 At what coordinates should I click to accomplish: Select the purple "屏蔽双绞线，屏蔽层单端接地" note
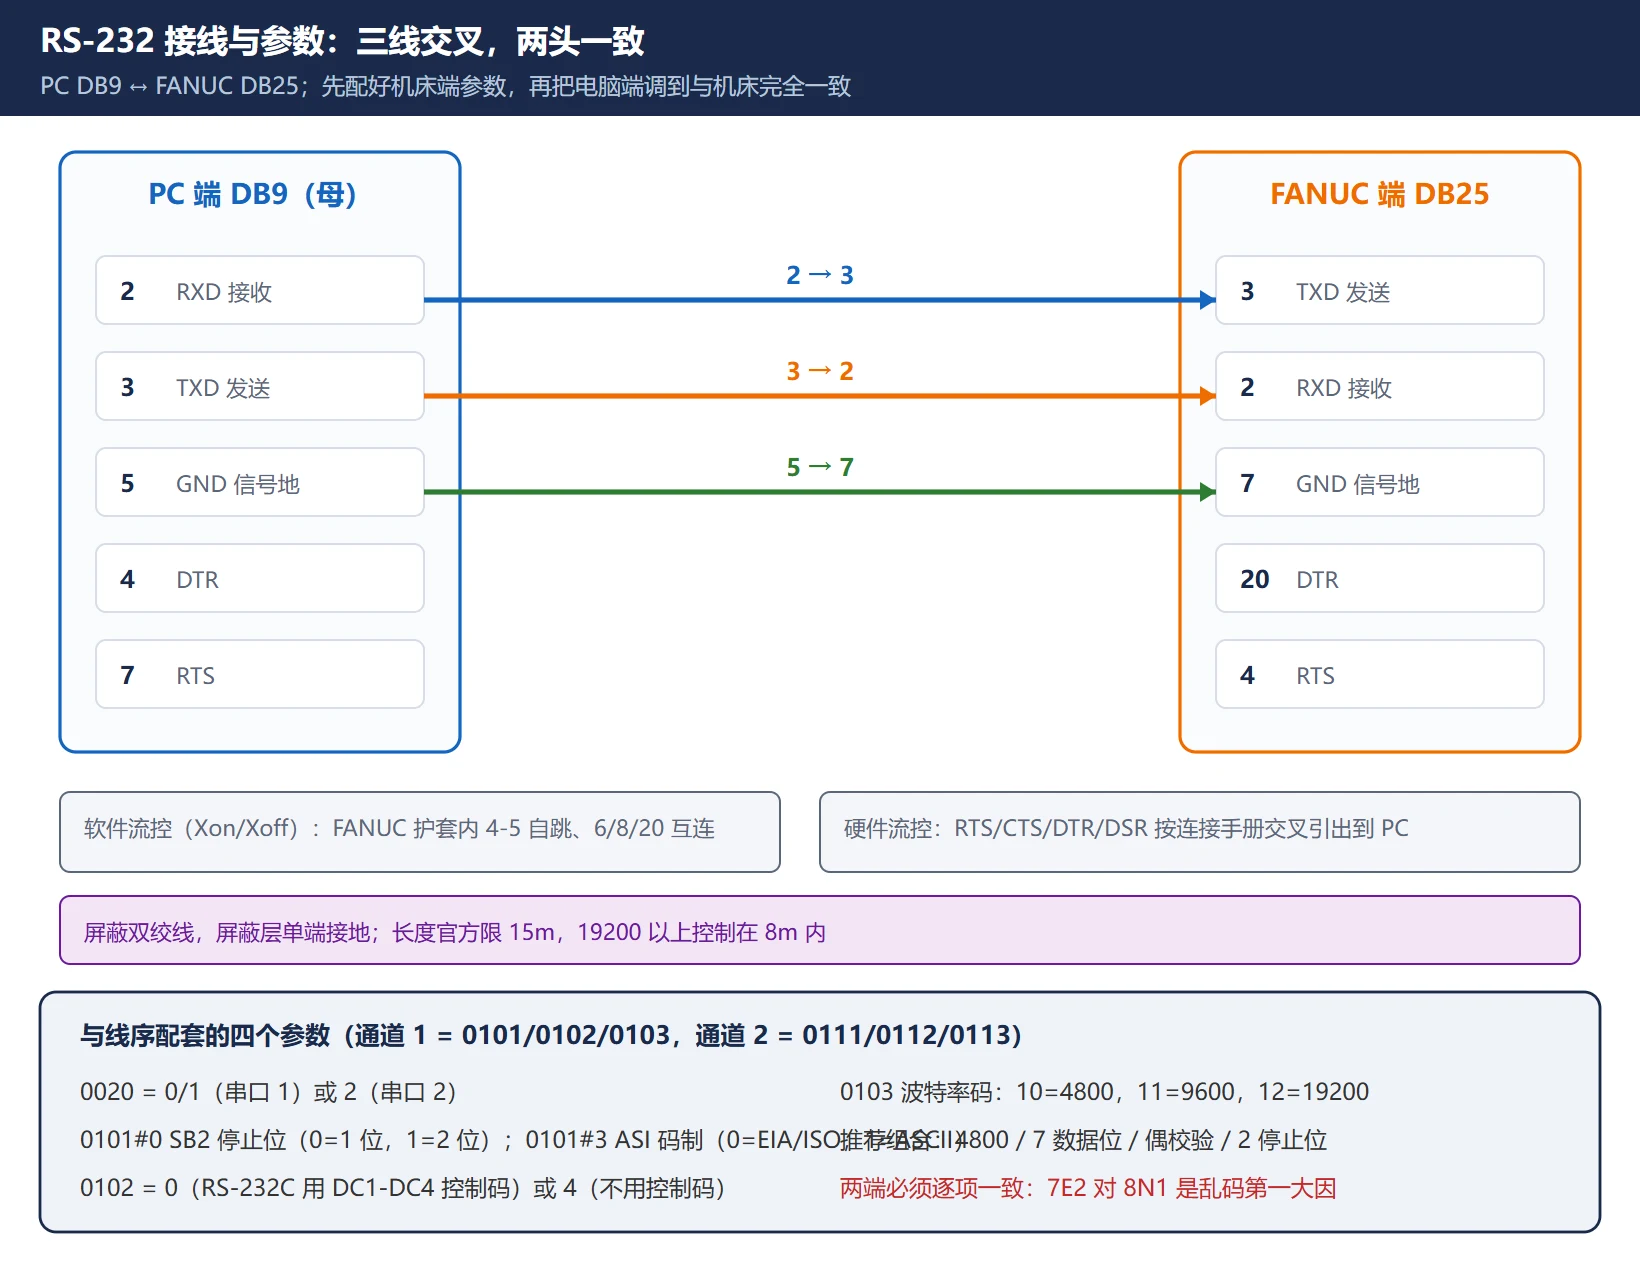pos(820,930)
